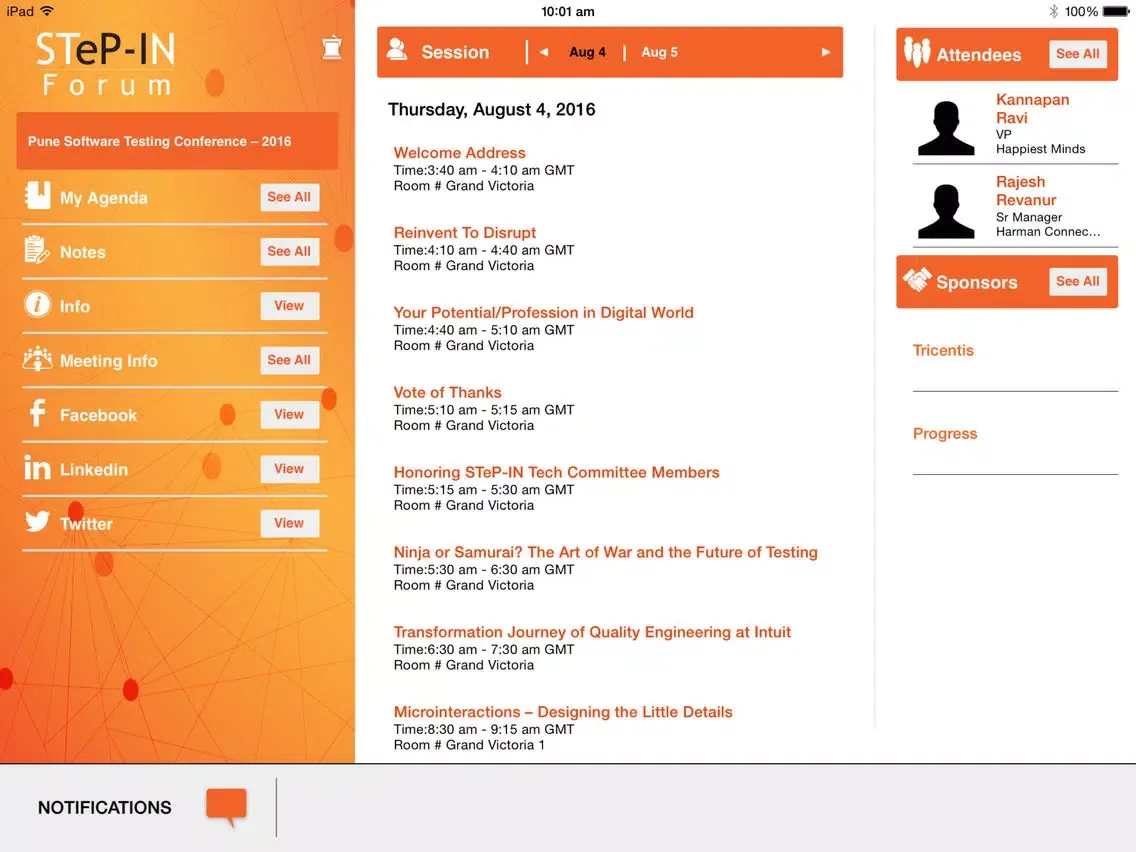Tap the STeP-IN Forum logo
Image resolution: width=1136 pixels, height=852 pixels.
click(106, 64)
